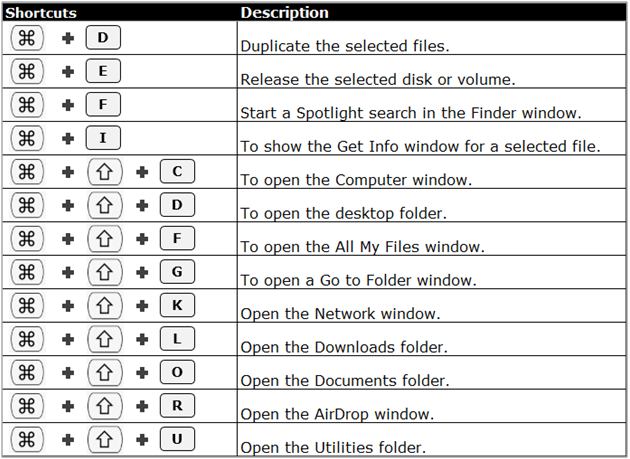
Task: Click the E key icon for Release disk
Action: point(103,71)
